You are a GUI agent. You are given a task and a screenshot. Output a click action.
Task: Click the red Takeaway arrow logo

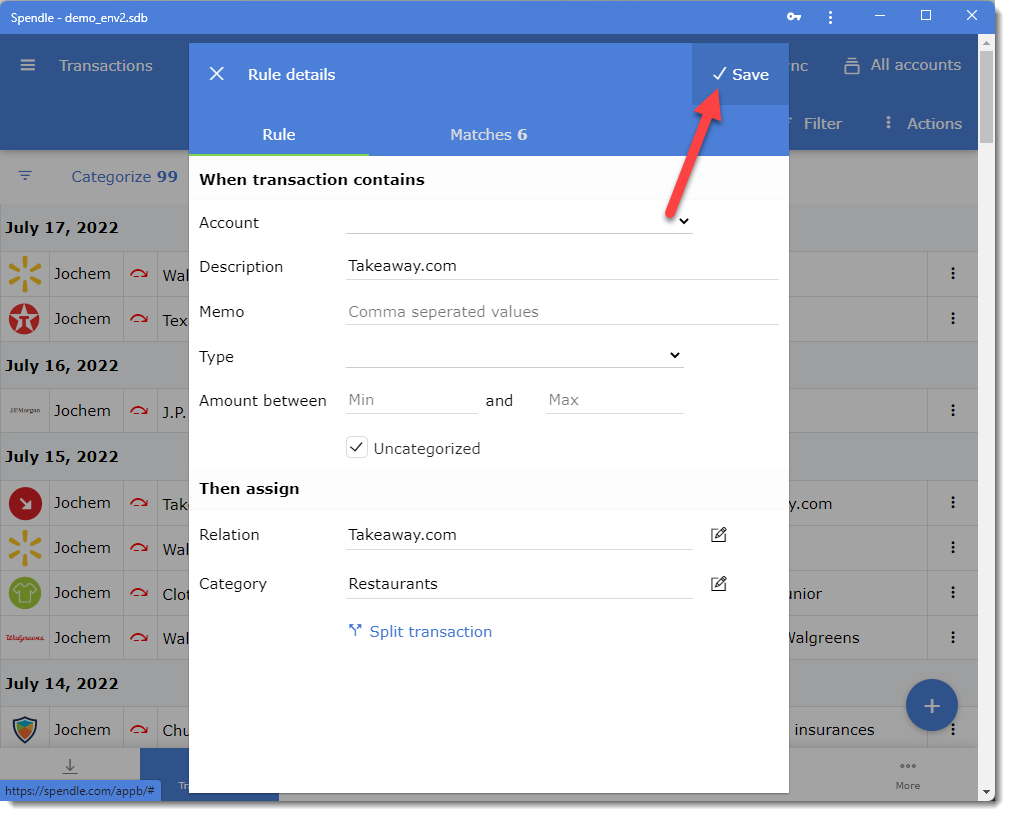(24, 503)
